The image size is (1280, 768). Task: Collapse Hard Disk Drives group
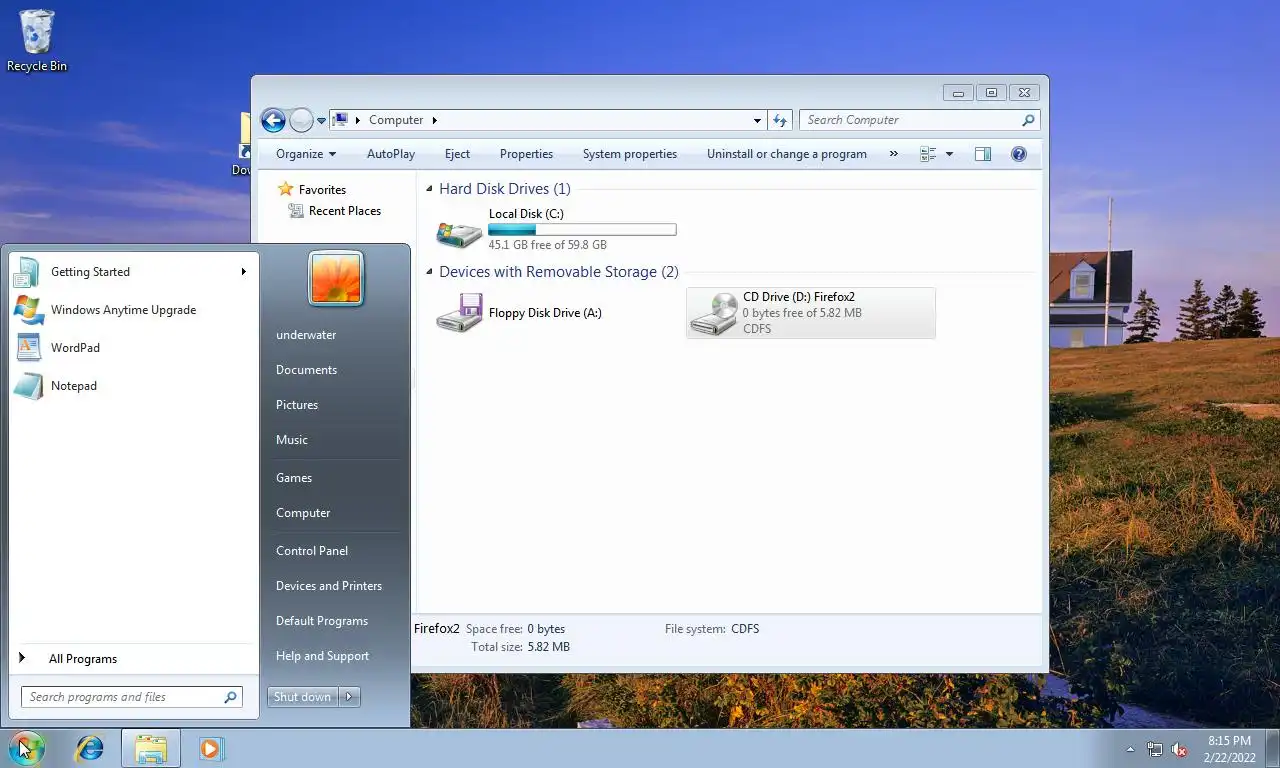coord(430,189)
